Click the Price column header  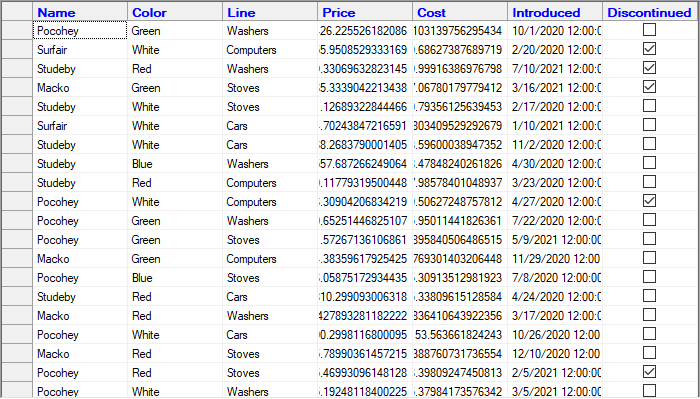click(x=365, y=12)
